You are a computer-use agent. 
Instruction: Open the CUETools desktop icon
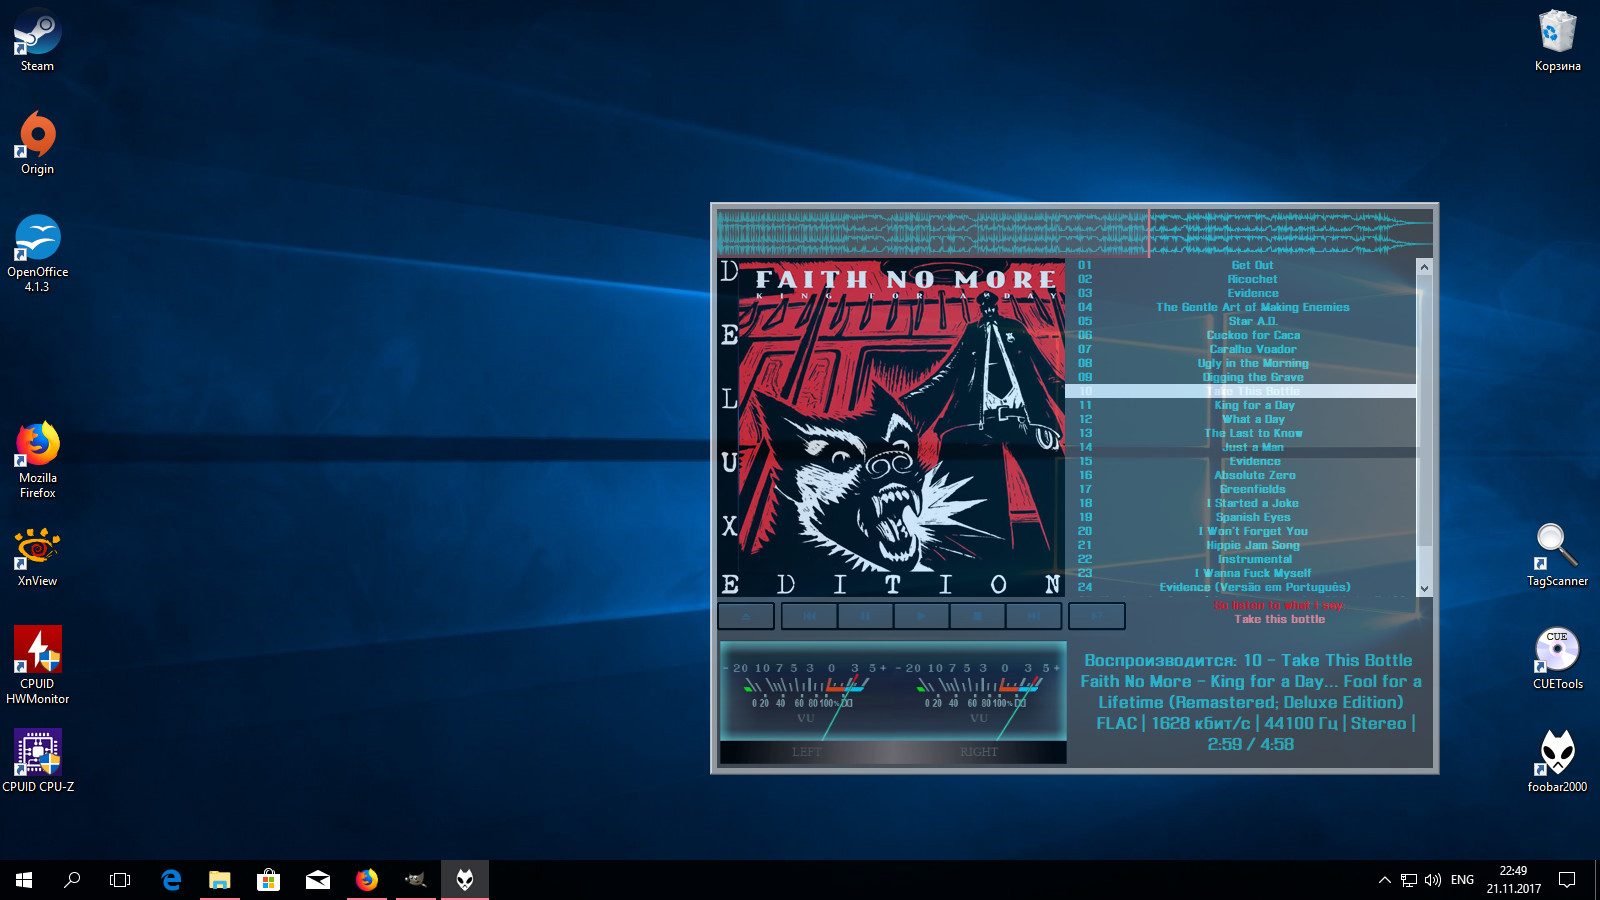pyautogui.click(x=1557, y=658)
